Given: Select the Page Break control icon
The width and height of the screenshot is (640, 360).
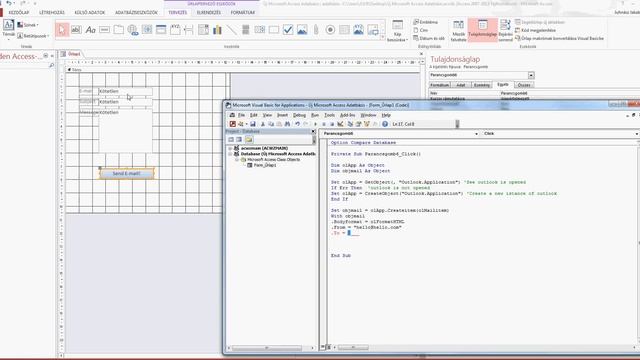Looking at the screenshot, I should point(189,30).
